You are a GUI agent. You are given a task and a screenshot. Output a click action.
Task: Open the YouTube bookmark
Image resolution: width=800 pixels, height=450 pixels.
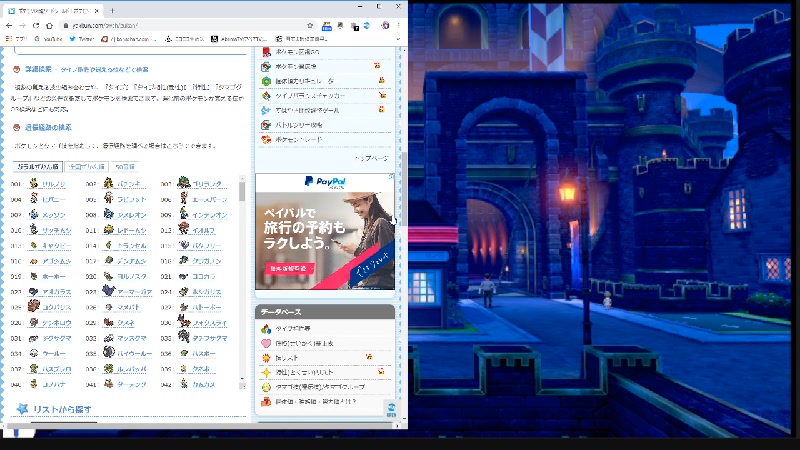[48, 39]
